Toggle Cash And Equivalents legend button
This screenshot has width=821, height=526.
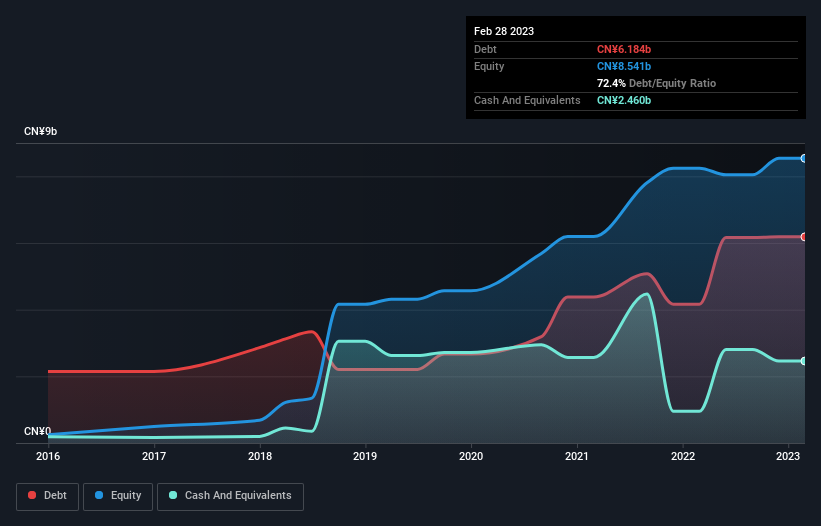pyautogui.click(x=230, y=496)
